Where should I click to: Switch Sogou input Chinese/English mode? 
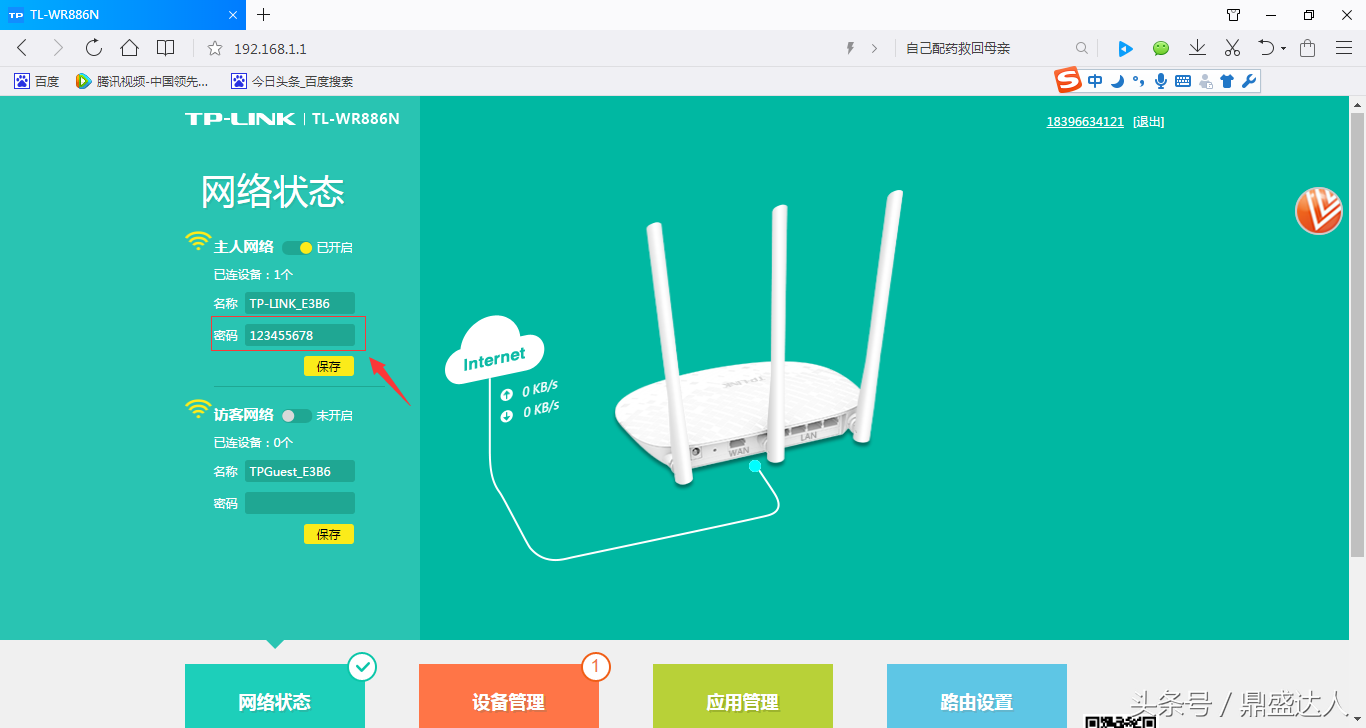pyautogui.click(x=1096, y=81)
